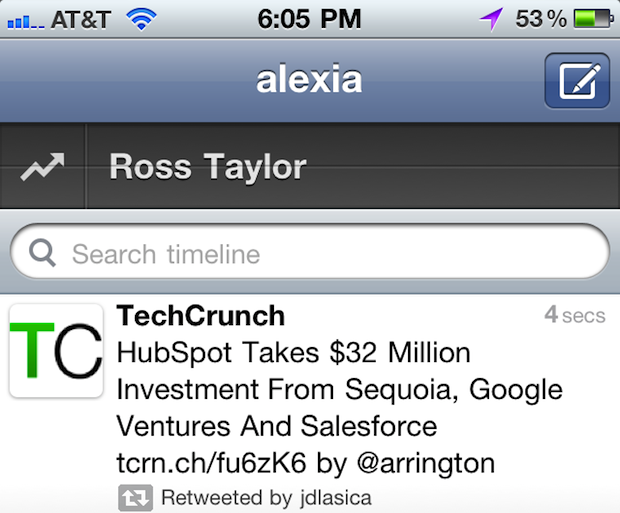Image resolution: width=620 pixels, height=513 pixels.
Task: Tap the alexia account title
Action: pyautogui.click(x=309, y=80)
